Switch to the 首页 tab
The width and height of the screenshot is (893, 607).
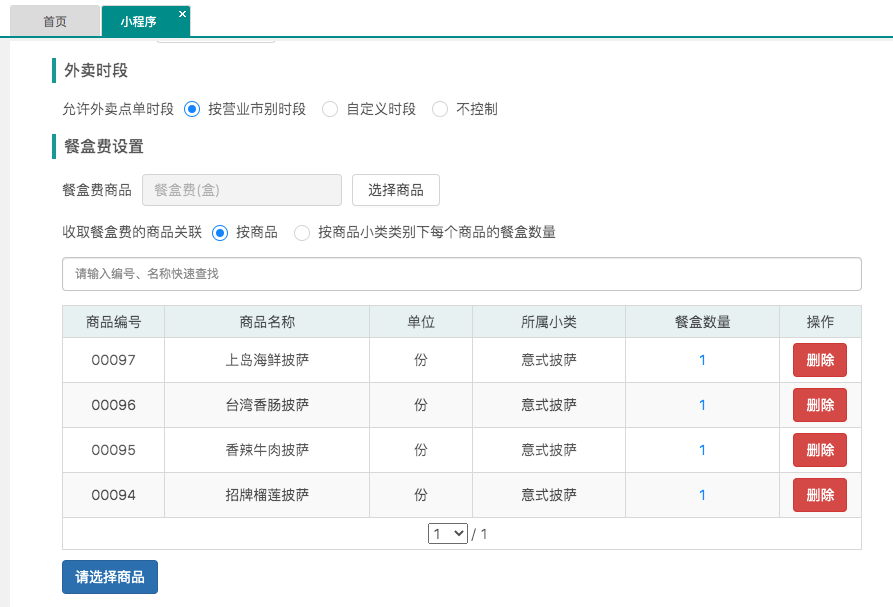click(x=55, y=21)
